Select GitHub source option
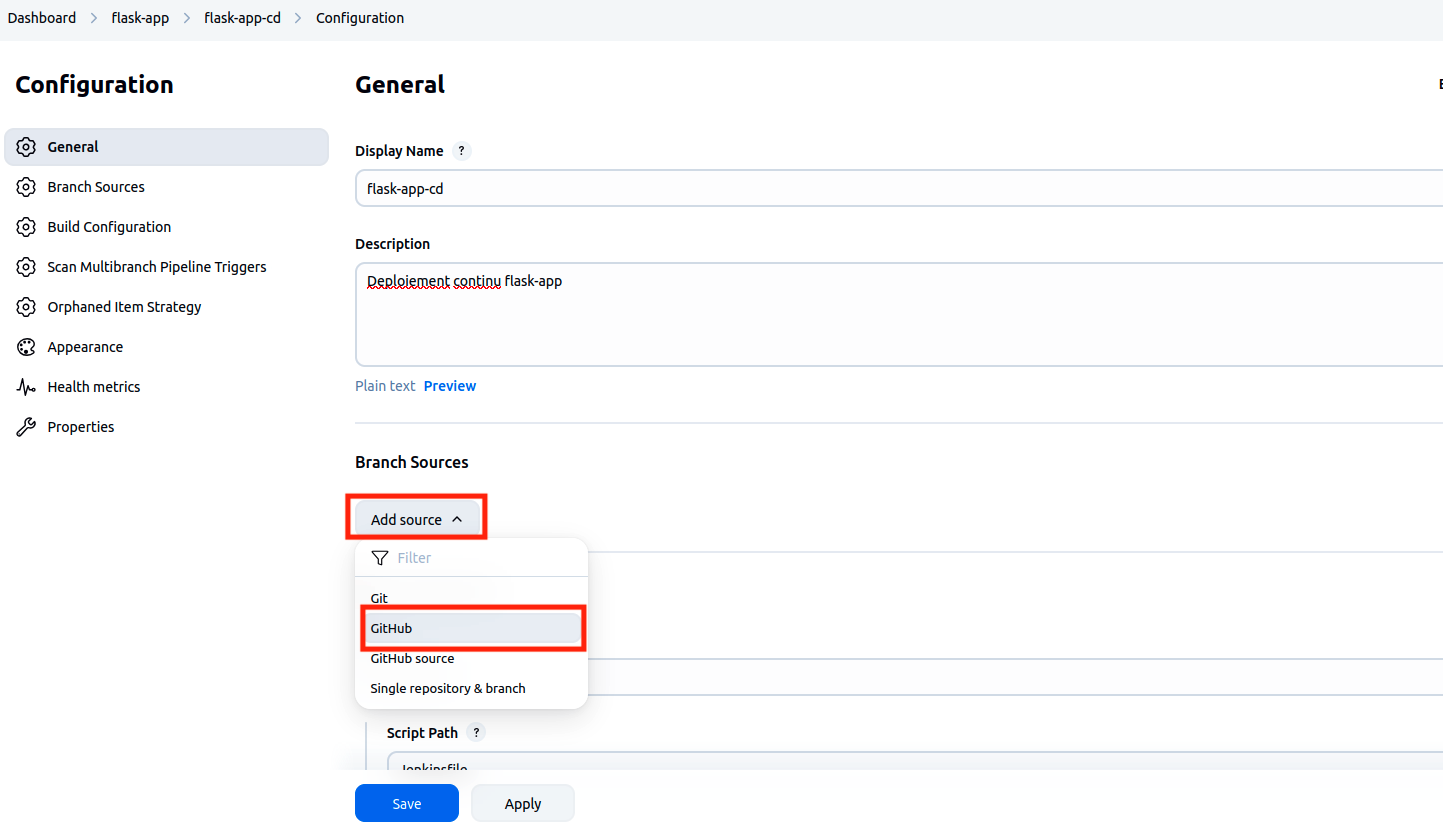The height and width of the screenshot is (825, 1443). 412,658
